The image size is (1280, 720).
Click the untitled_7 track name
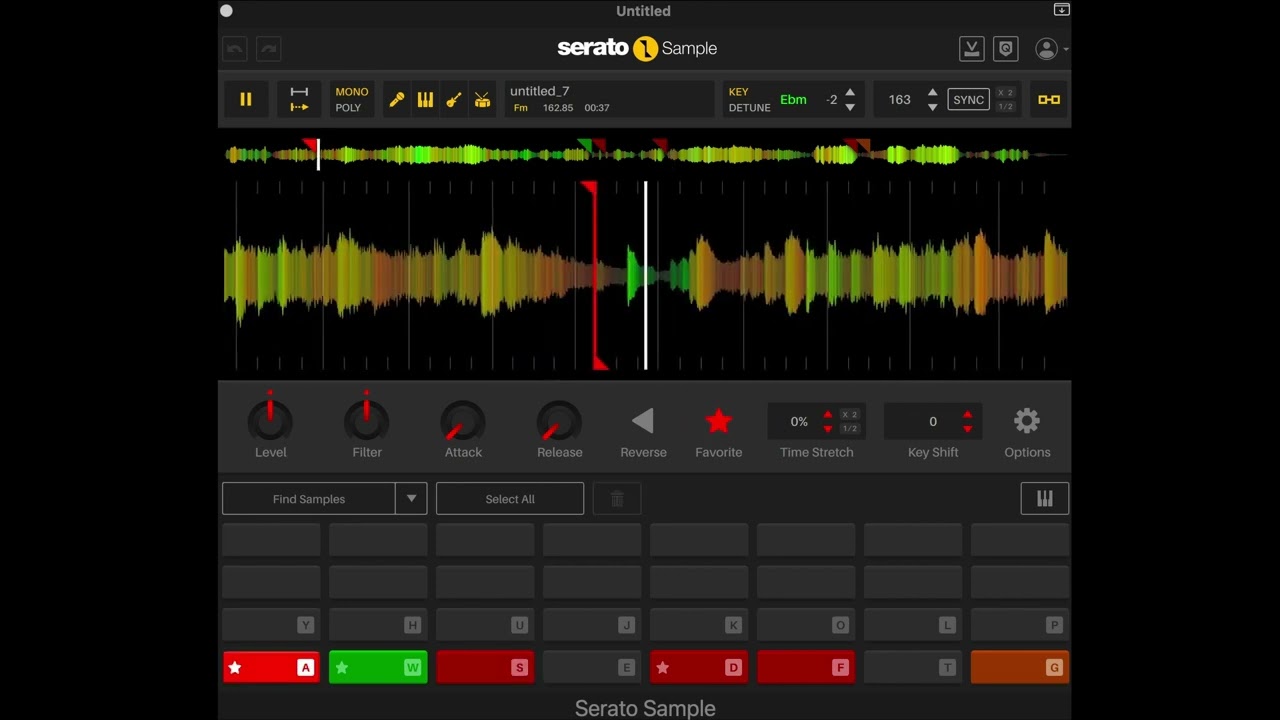pyautogui.click(x=540, y=91)
